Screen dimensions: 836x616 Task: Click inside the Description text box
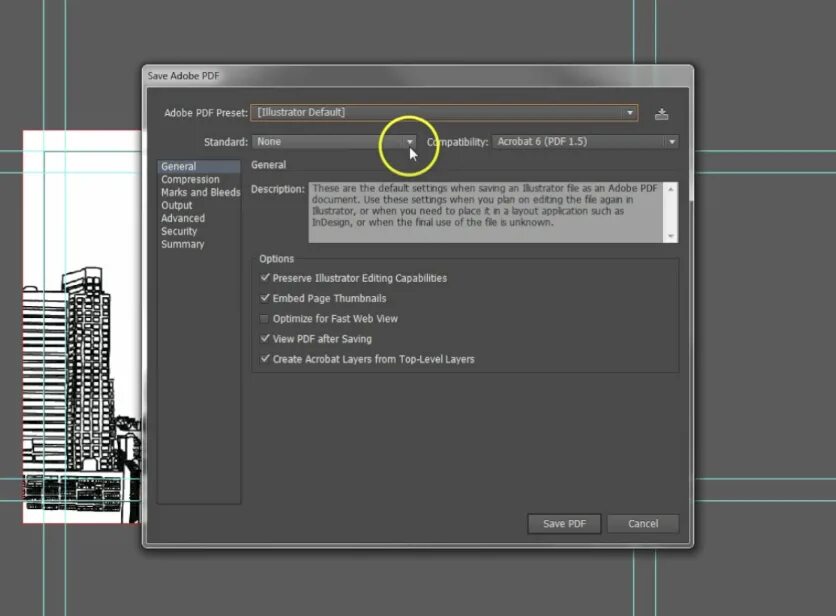click(x=486, y=212)
